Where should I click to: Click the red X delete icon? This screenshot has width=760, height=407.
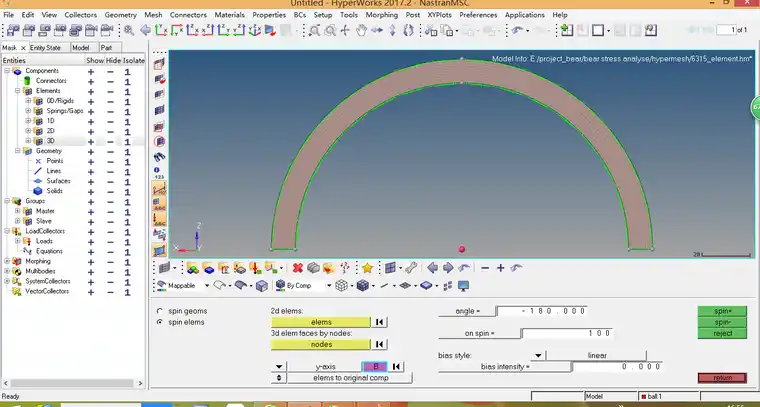coord(298,268)
